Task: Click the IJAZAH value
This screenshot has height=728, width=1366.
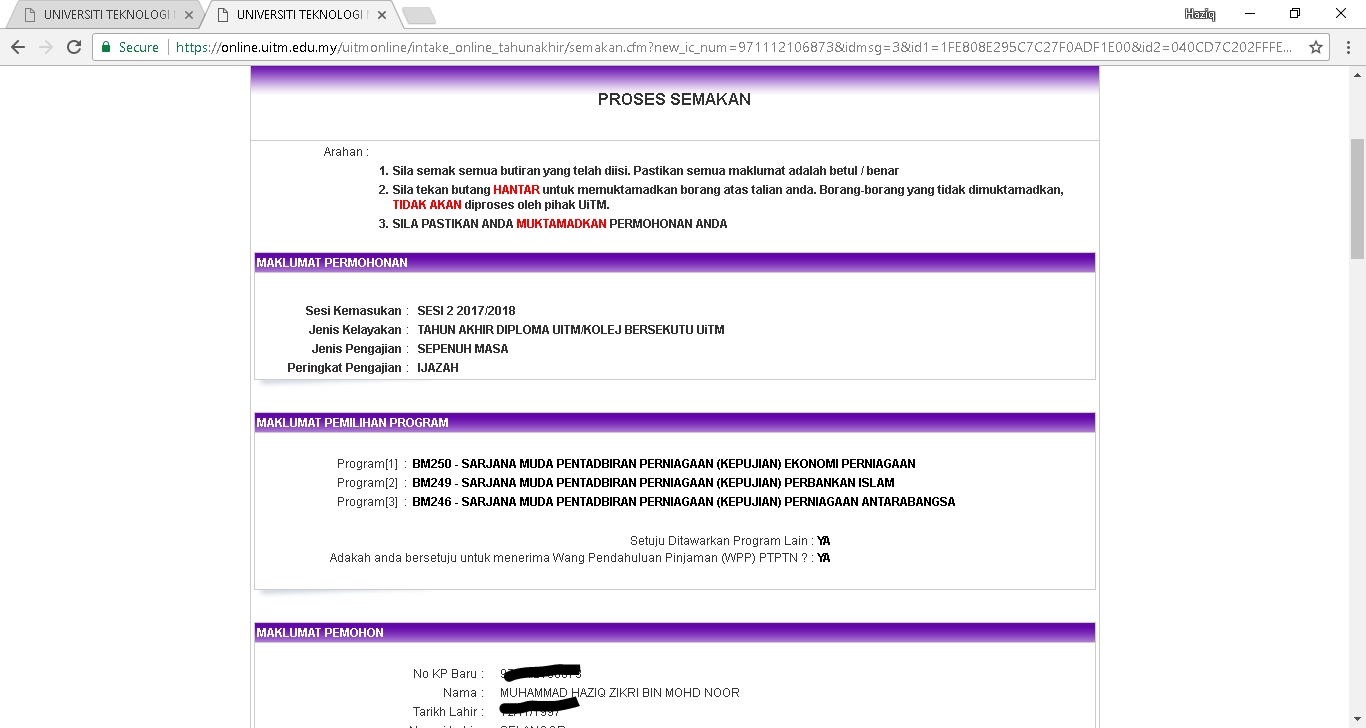Action: 438,368
